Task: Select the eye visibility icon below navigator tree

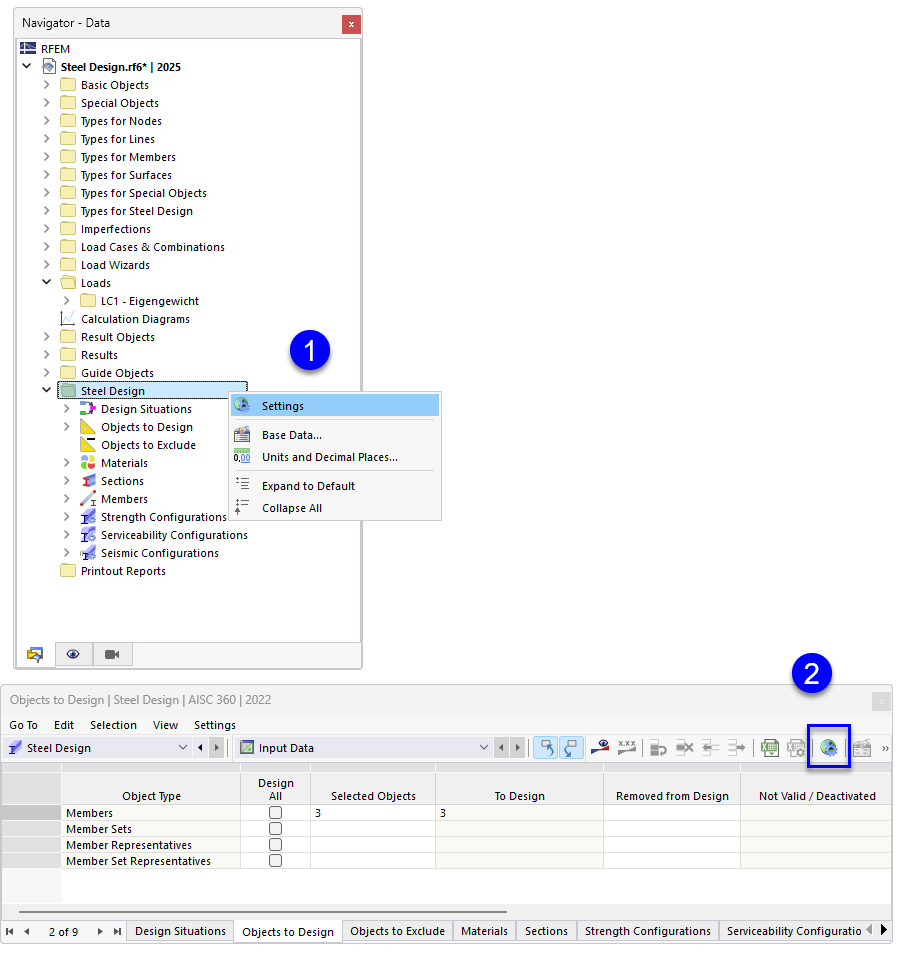Action: click(73, 654)
